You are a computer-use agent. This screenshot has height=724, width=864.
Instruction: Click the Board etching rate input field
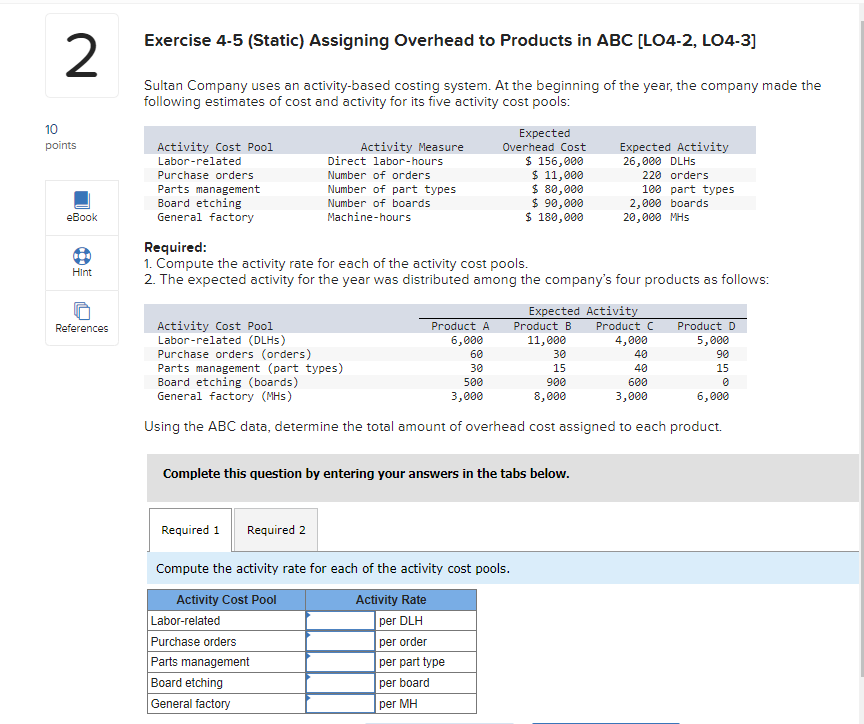[x=340, y=682]
